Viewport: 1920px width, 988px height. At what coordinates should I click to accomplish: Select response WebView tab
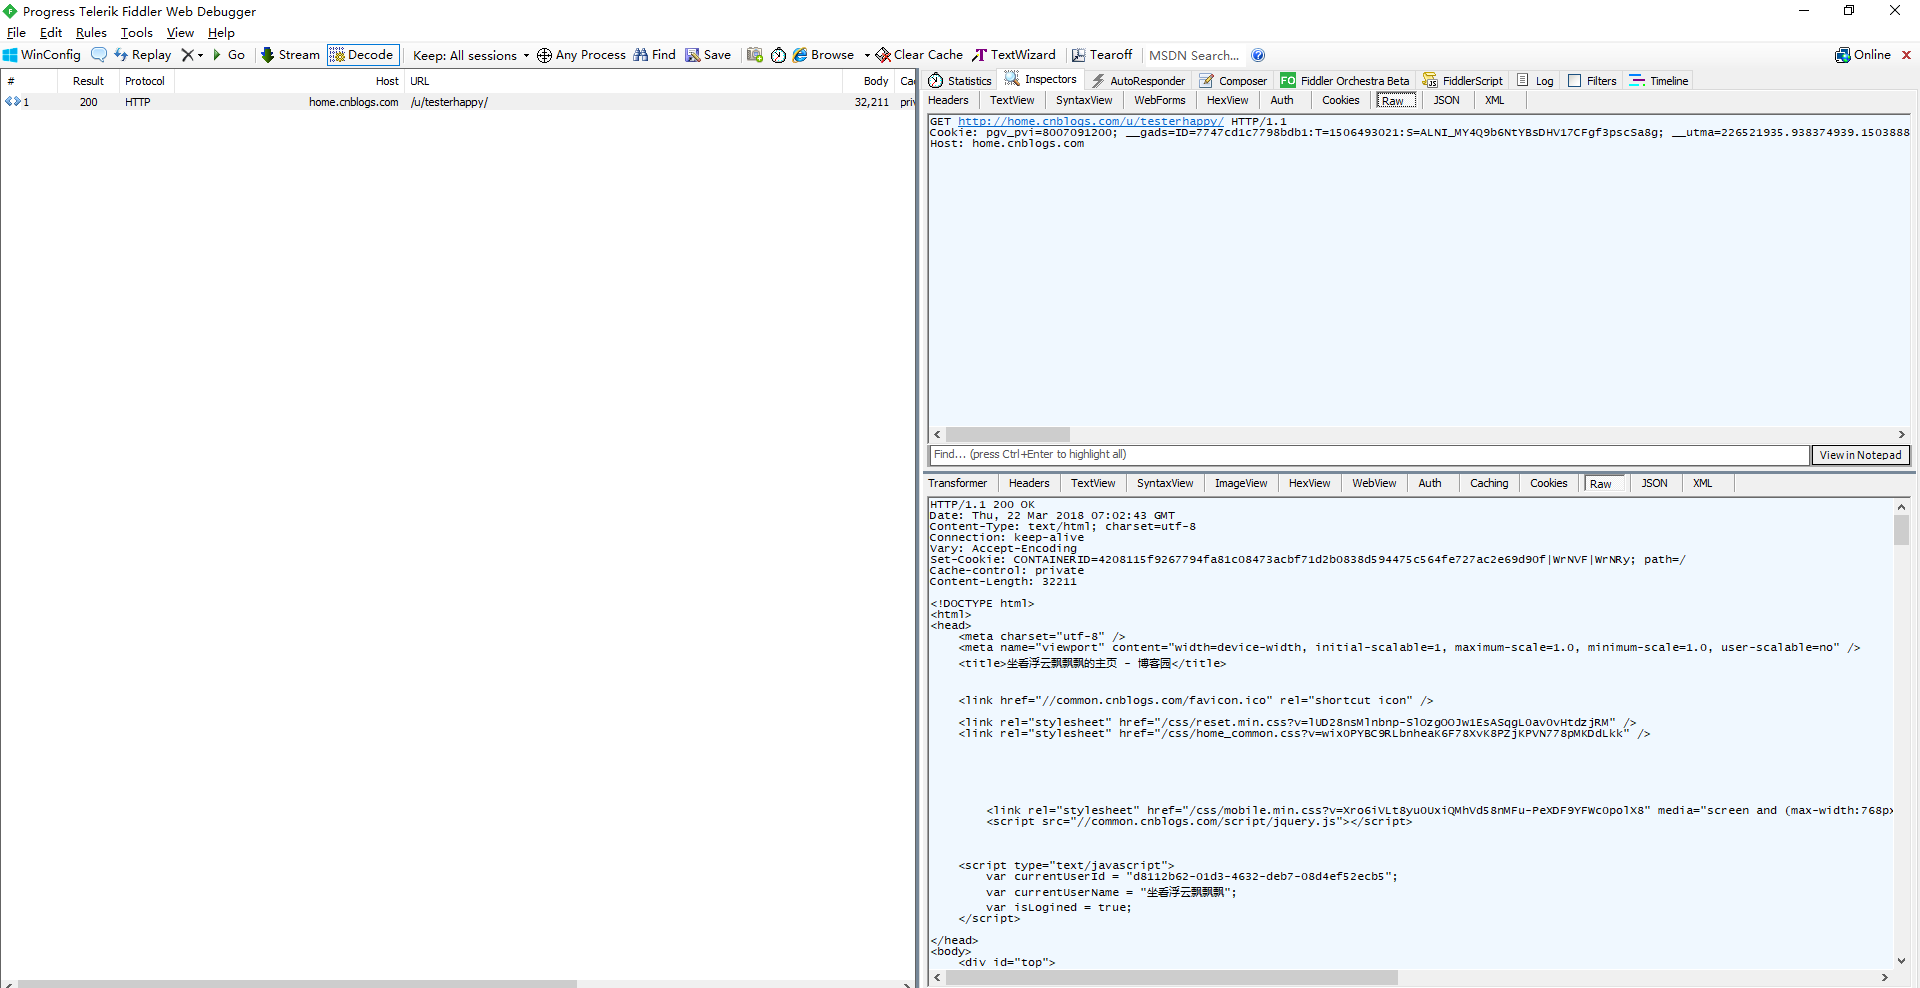tap(1374, 483)
